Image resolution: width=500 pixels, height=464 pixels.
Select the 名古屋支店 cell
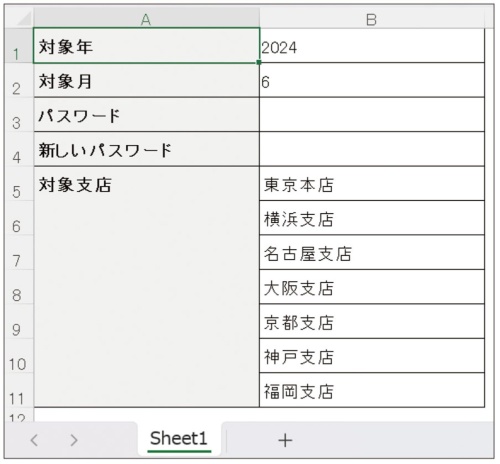(x=372, y=253)
